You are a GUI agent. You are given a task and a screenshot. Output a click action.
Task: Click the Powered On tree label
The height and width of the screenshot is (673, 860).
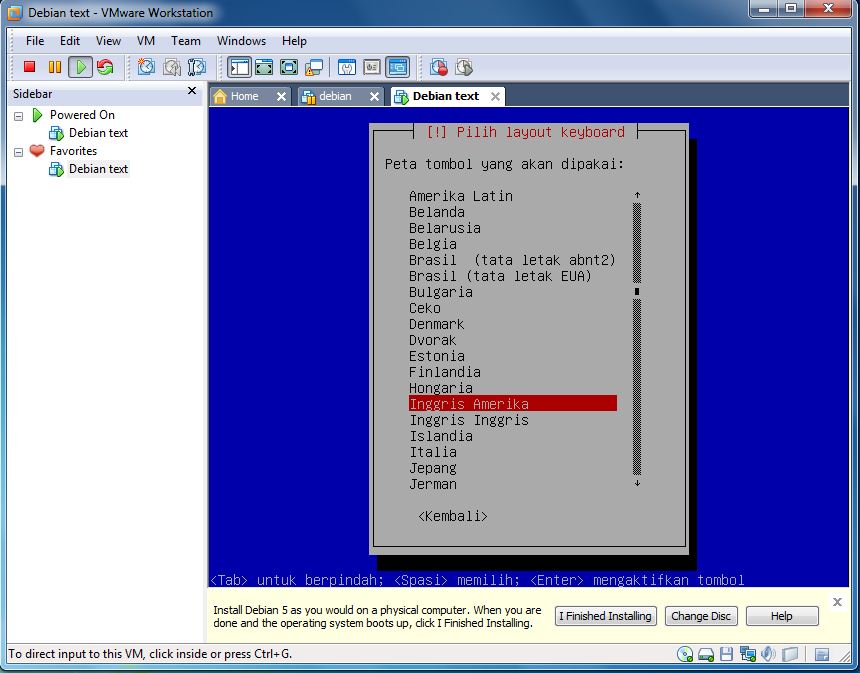pos(82,115)
